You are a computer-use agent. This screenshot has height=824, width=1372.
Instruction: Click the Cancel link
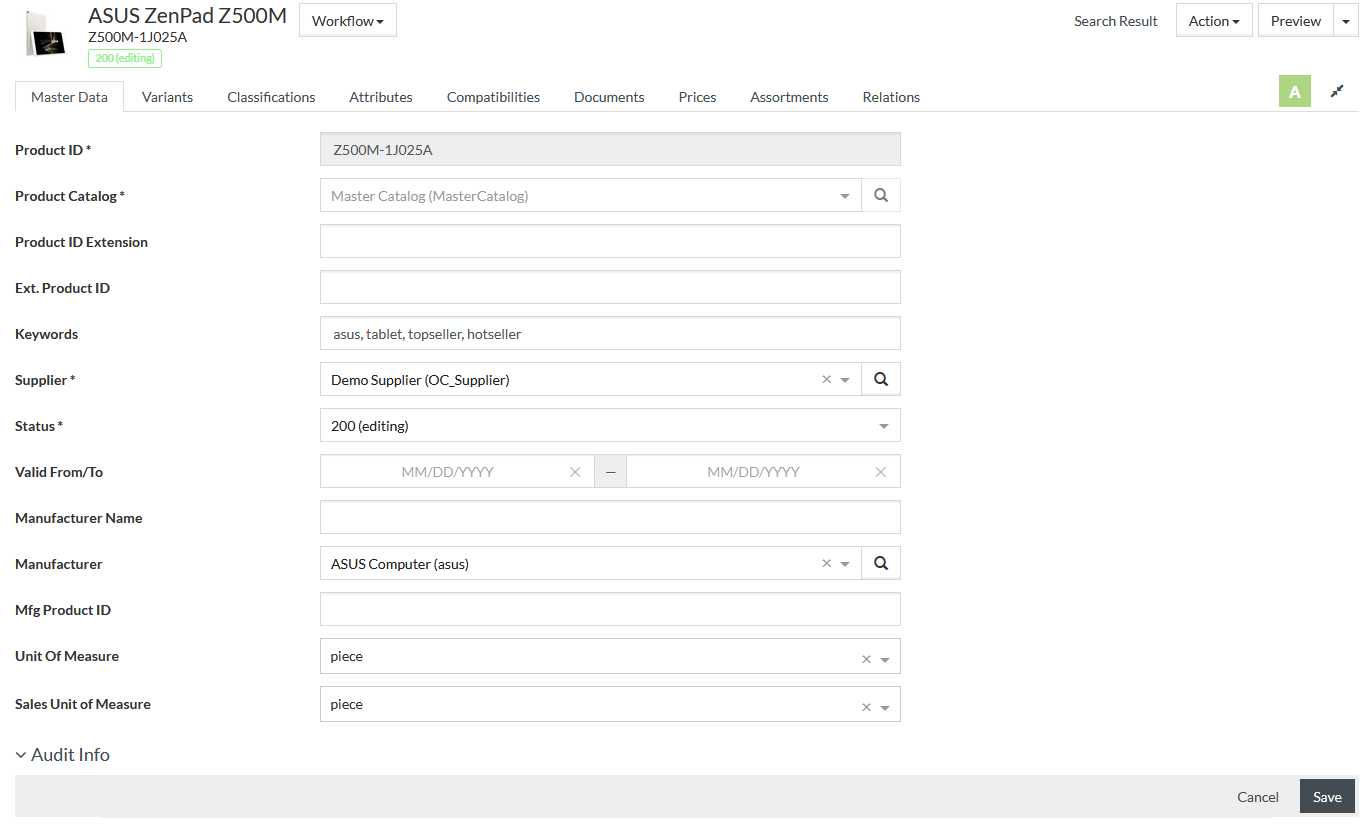[1258, 797]
